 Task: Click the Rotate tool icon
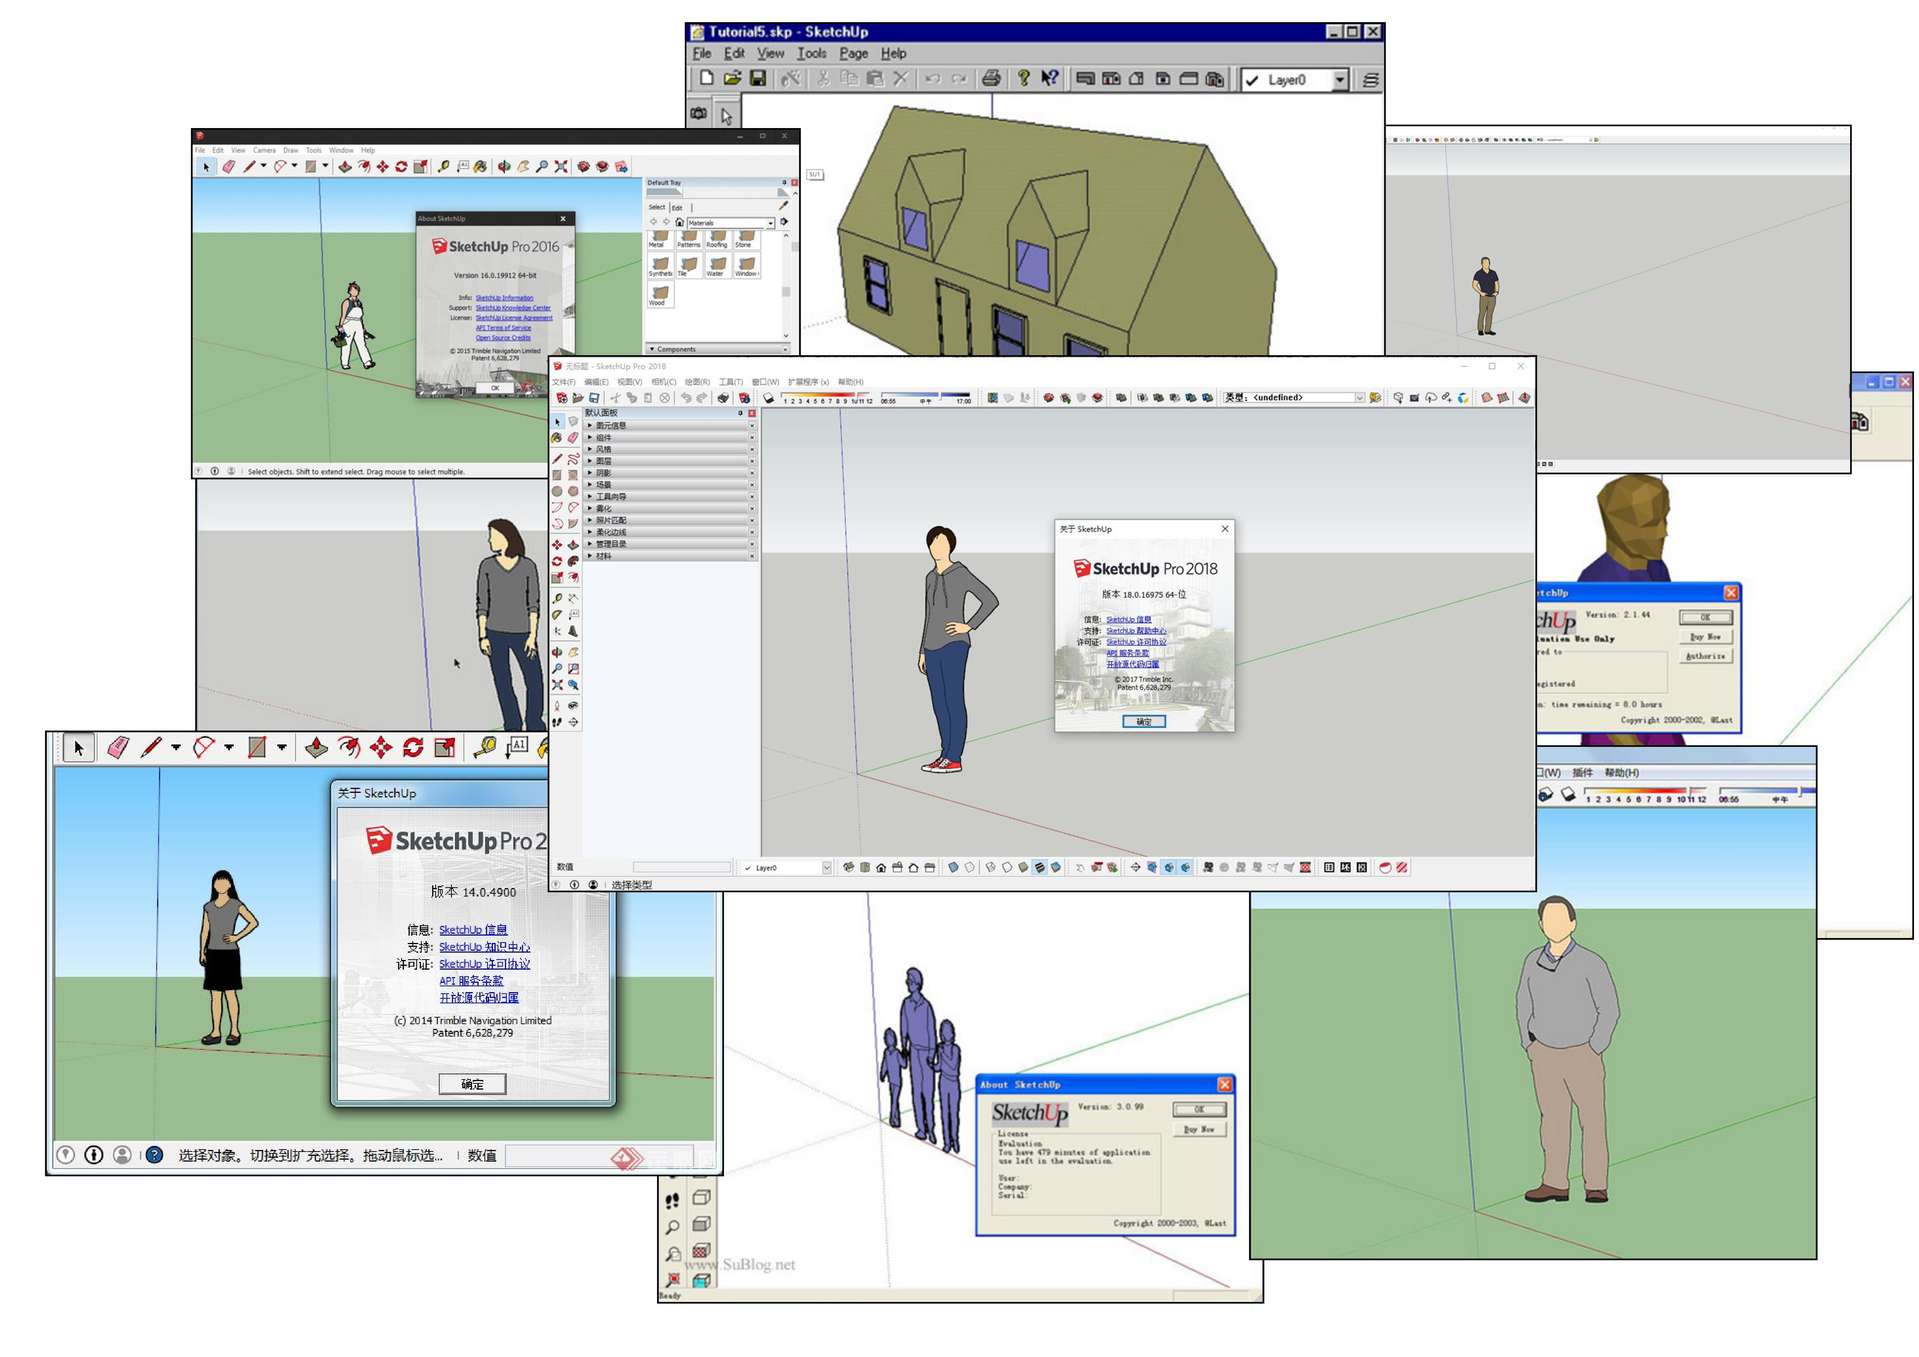coord(413,747)
